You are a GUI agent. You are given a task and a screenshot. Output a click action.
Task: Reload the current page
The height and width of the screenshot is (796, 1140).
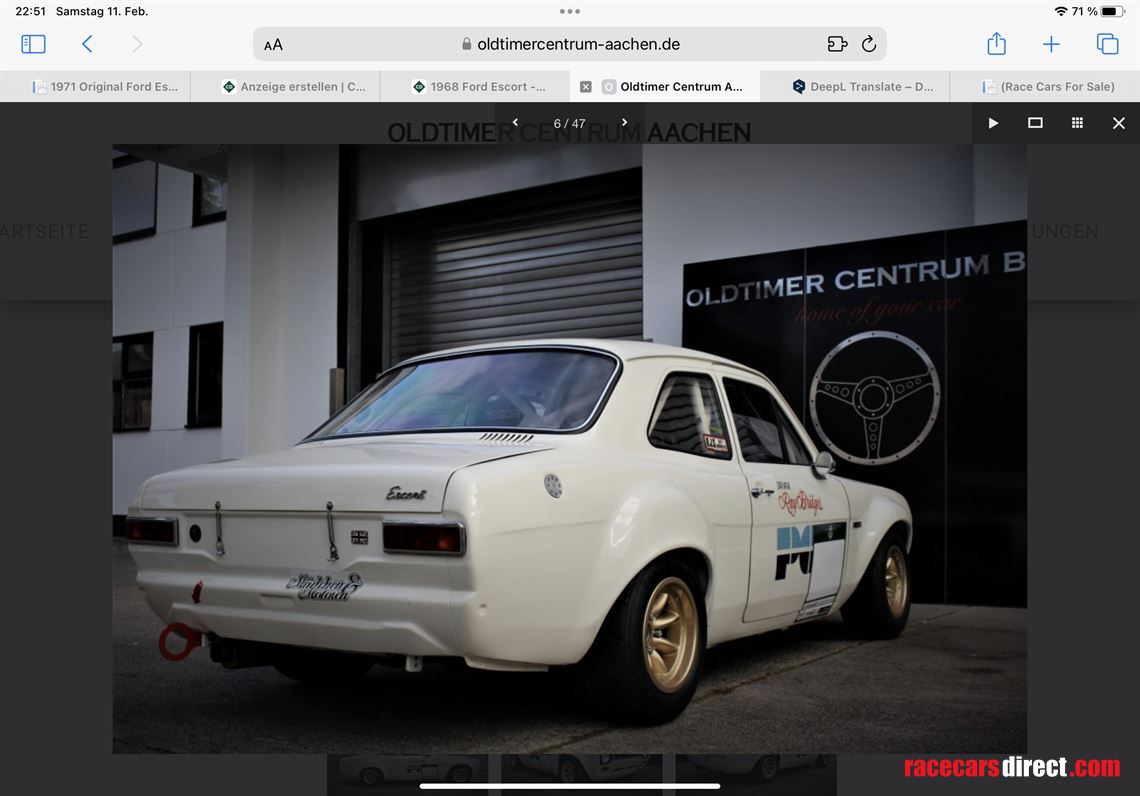coord(869,44)
